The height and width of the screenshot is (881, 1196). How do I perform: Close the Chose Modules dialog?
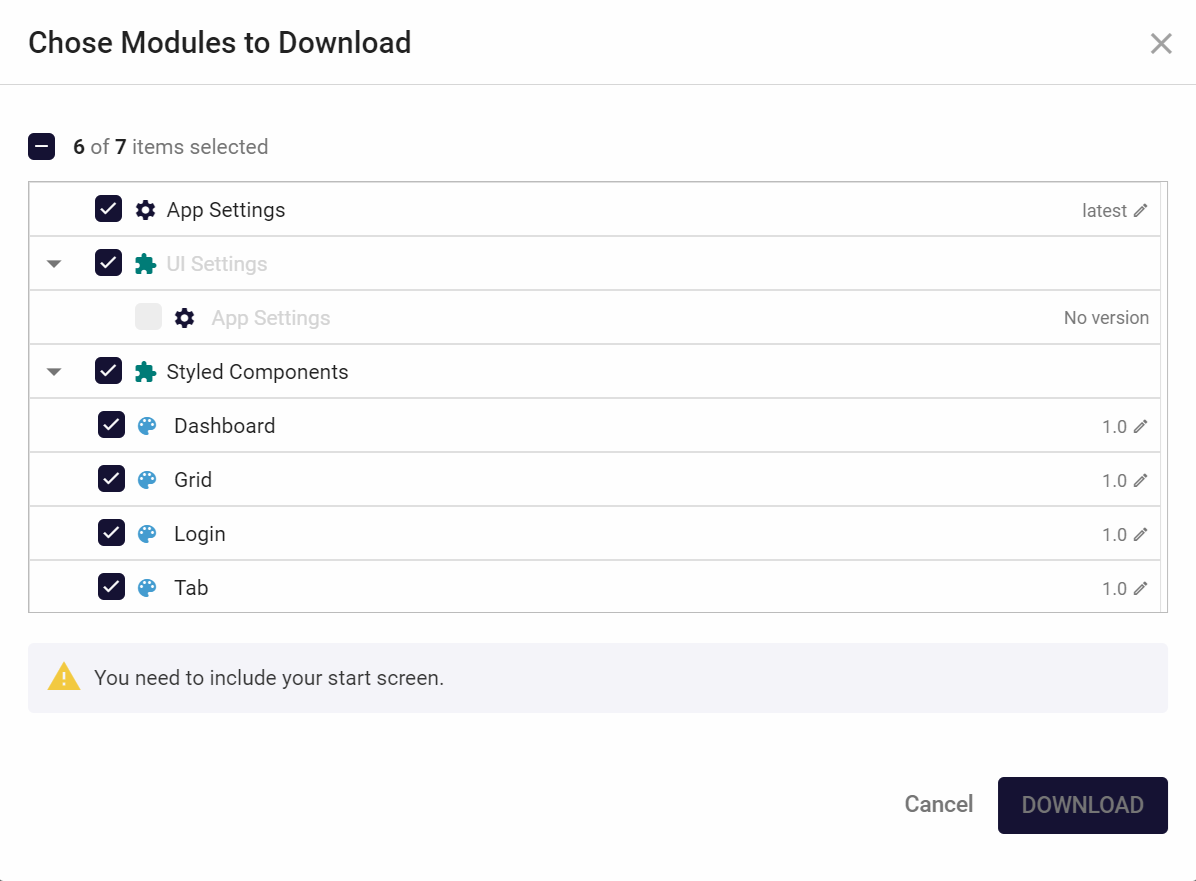click(x=1160, y=44)
